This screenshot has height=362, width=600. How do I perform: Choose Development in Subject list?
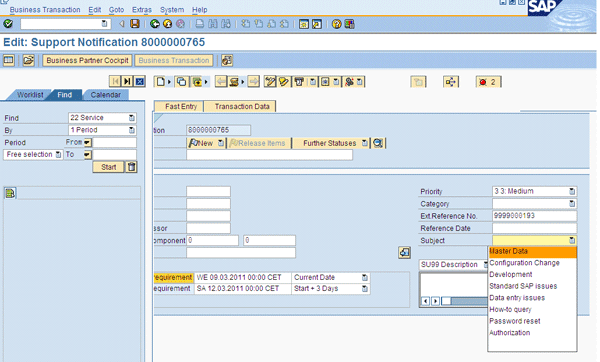(532, 274)
